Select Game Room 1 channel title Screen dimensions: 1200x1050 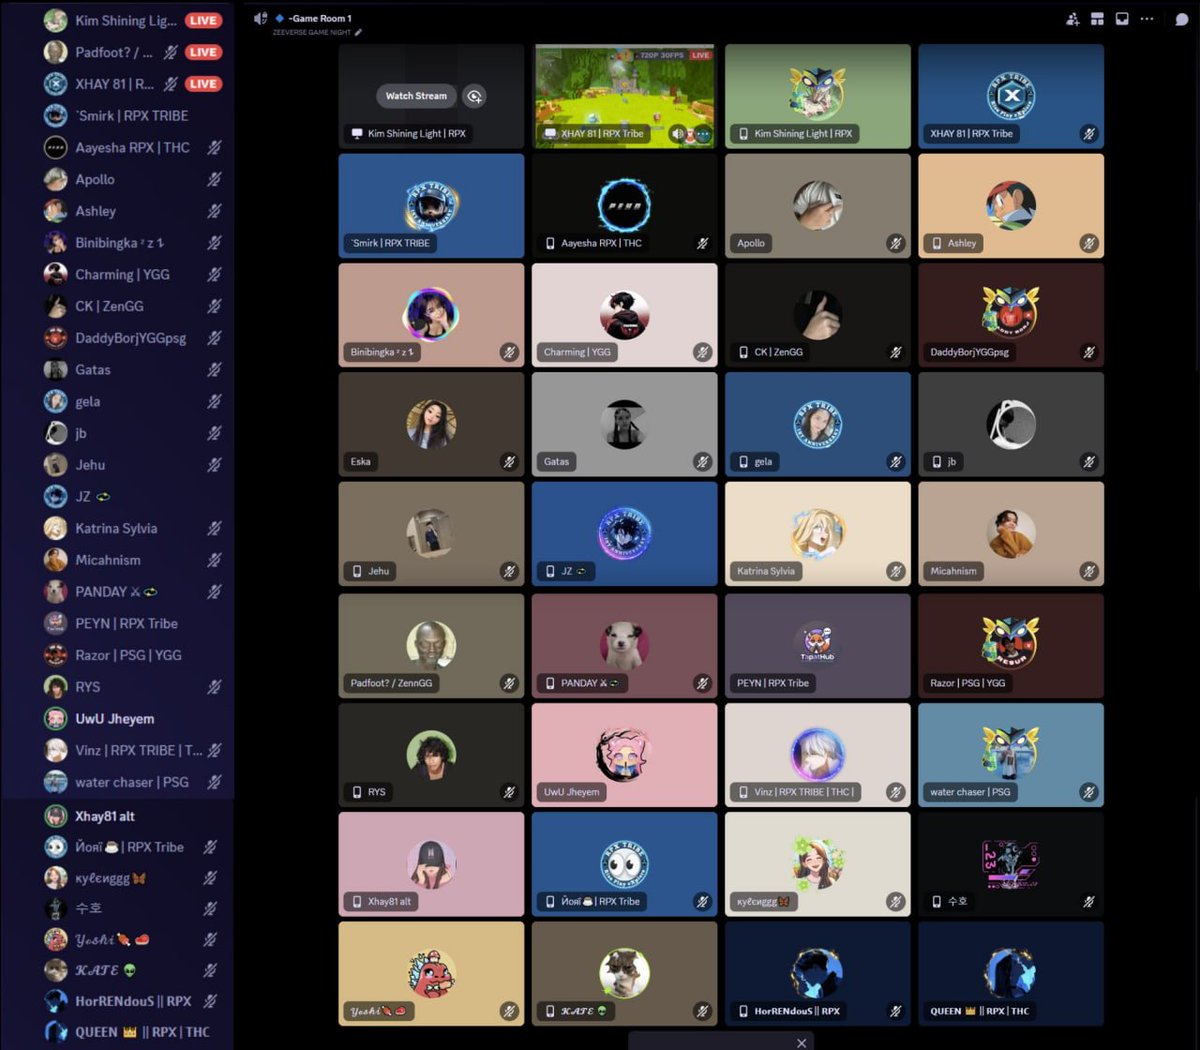(320, 18)
